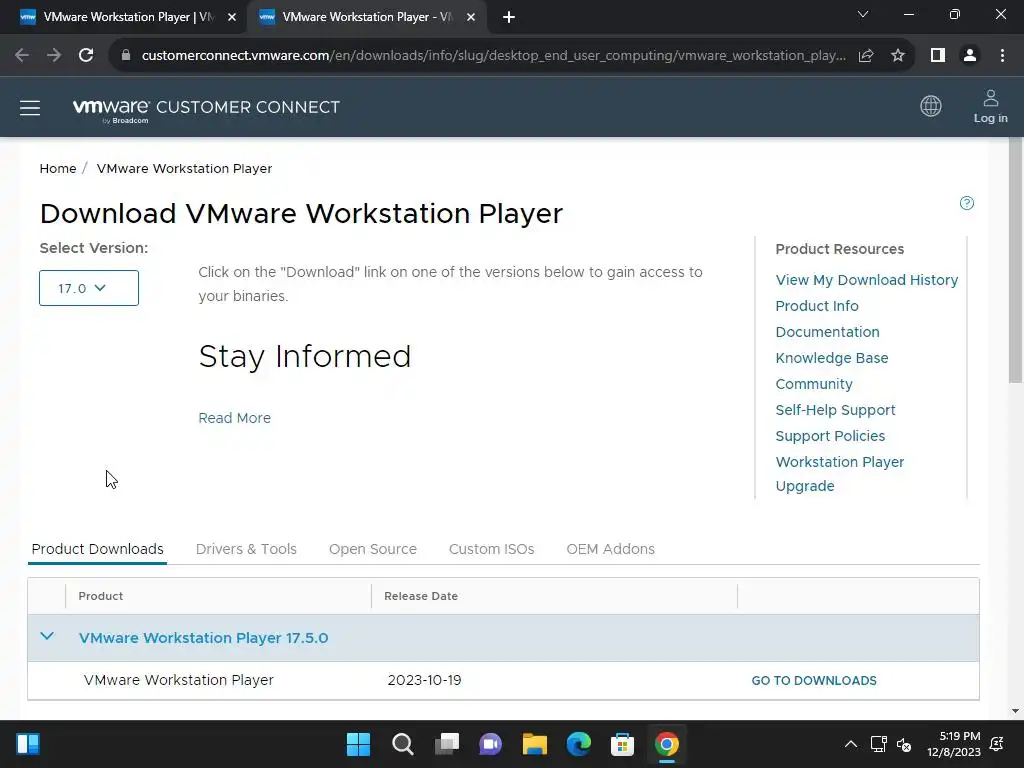Click the Product column header
The width and height of the screenshot is (1024, 768).
point(101,596)
